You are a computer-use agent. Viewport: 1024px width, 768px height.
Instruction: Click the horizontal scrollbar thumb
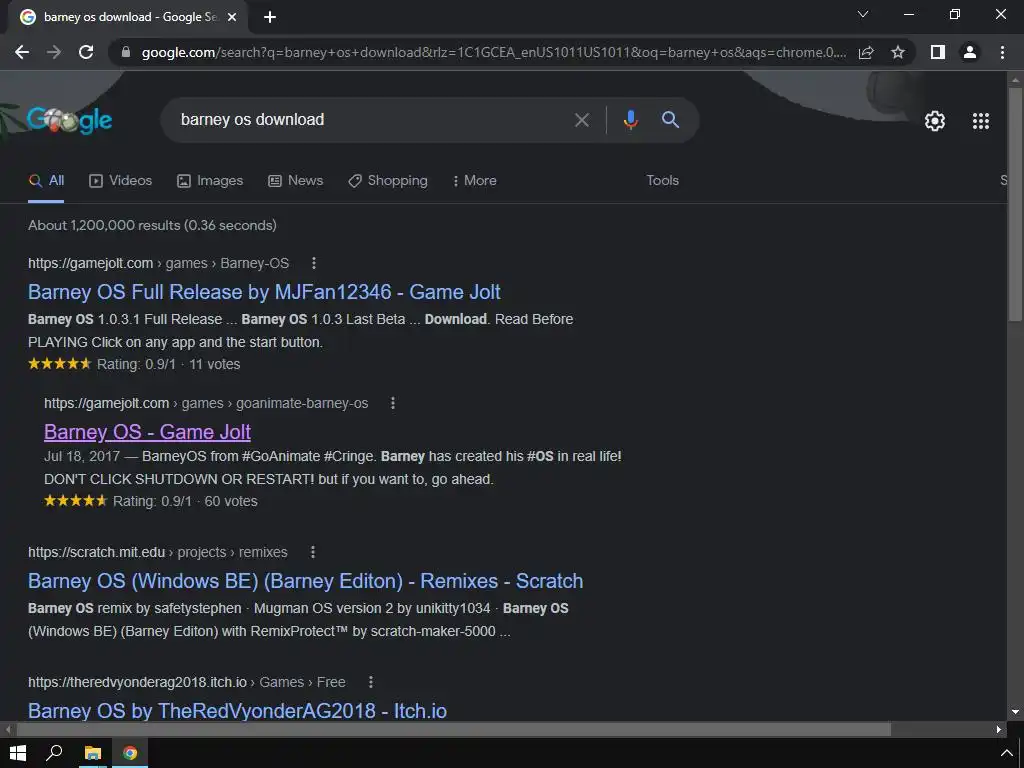pyautogui.click(x=454, y=729)
